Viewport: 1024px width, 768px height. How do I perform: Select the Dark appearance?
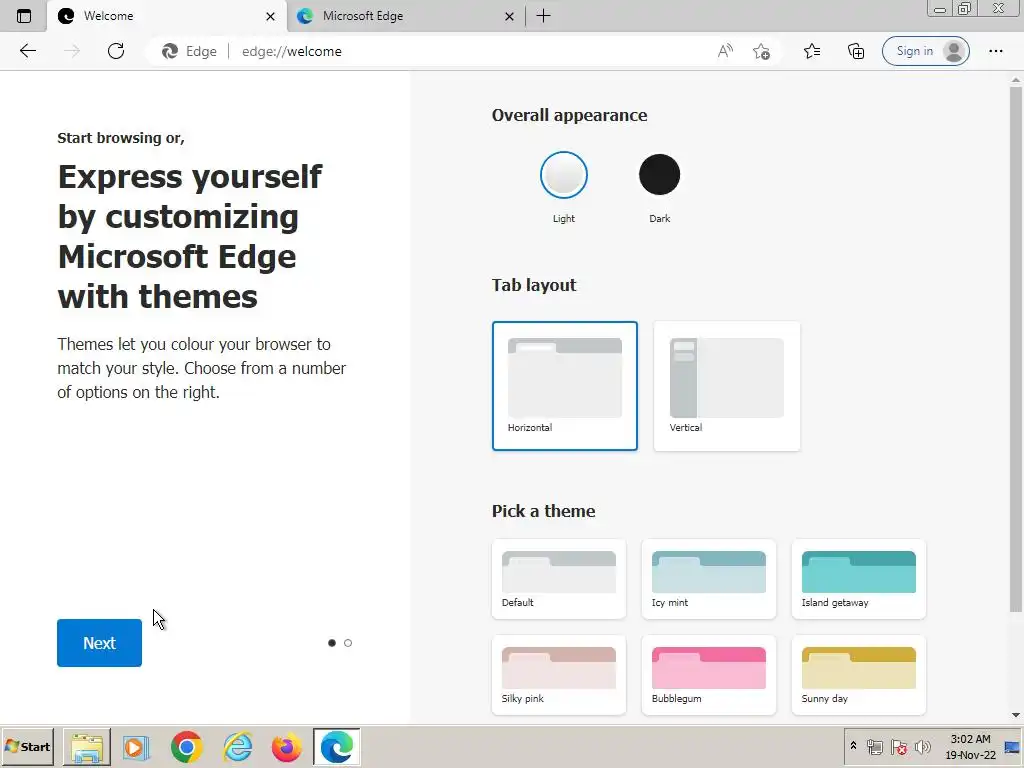tap(660, 174)
